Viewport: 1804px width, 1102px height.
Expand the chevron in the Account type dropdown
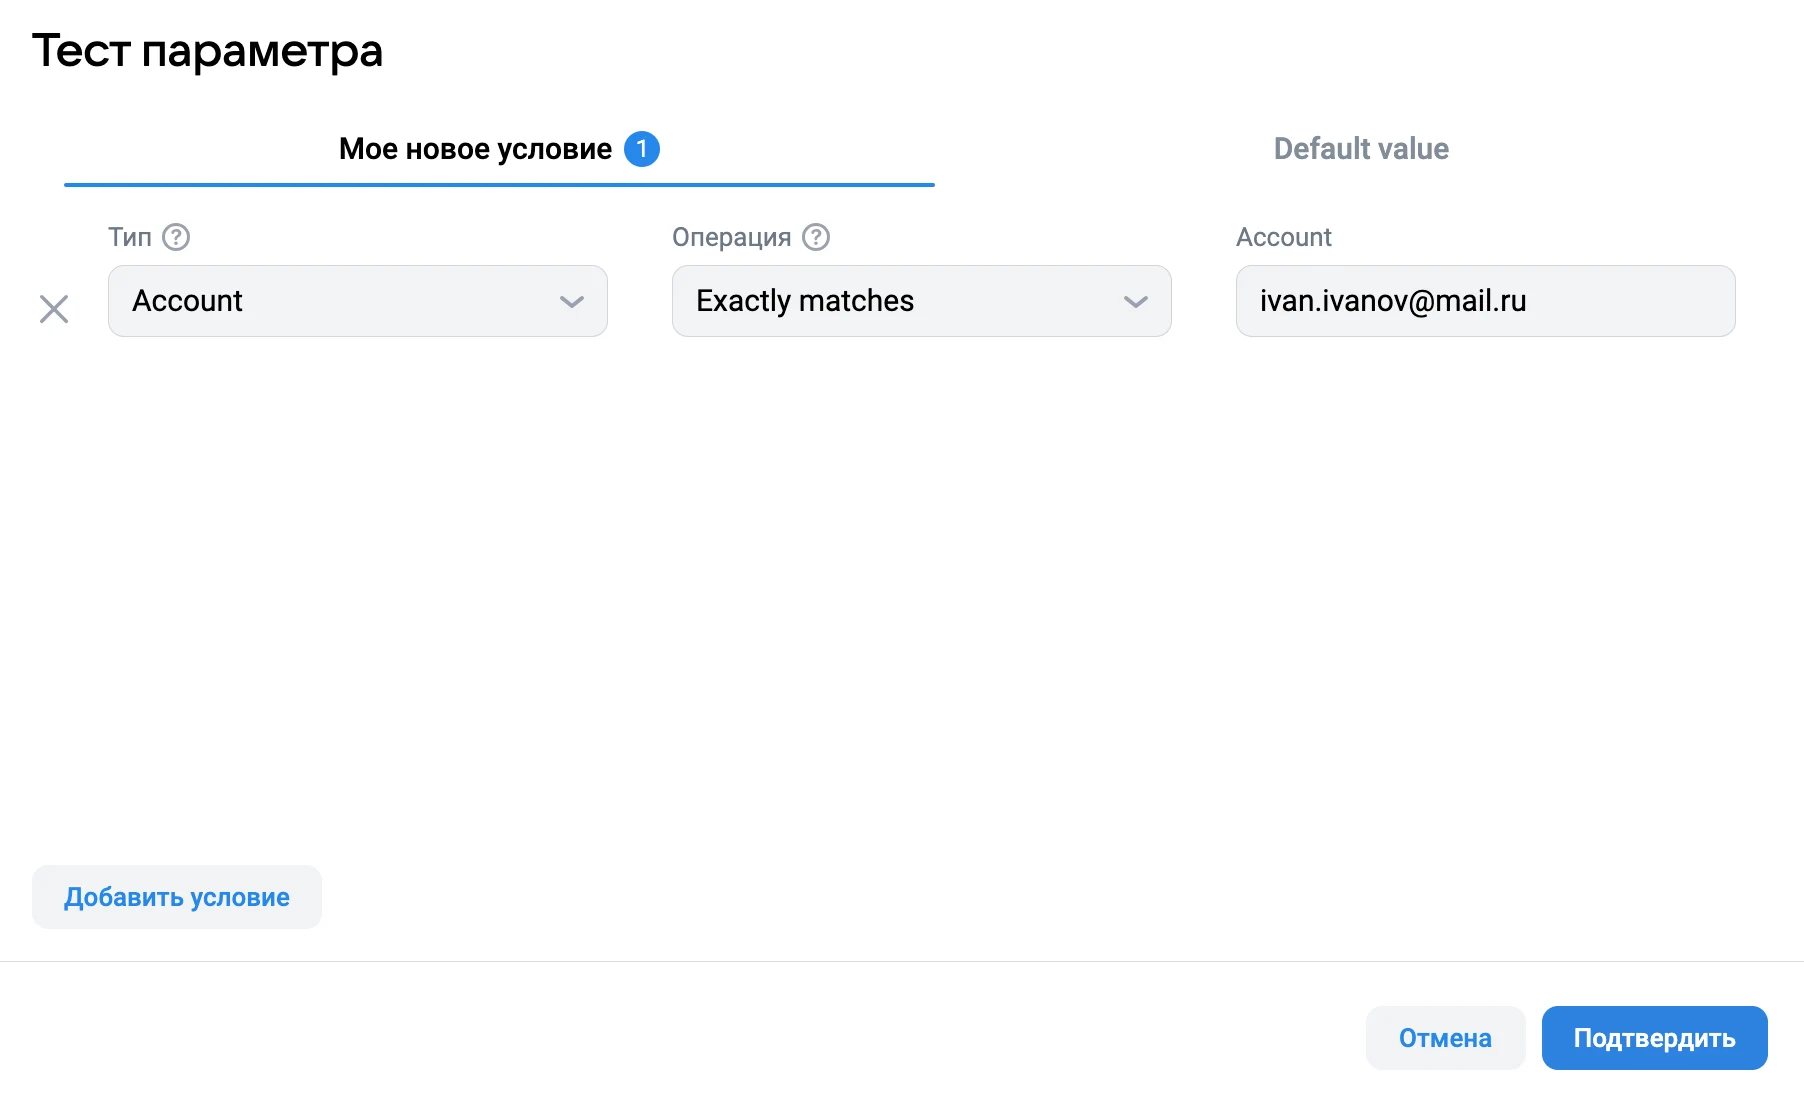(x=571, y=301)
